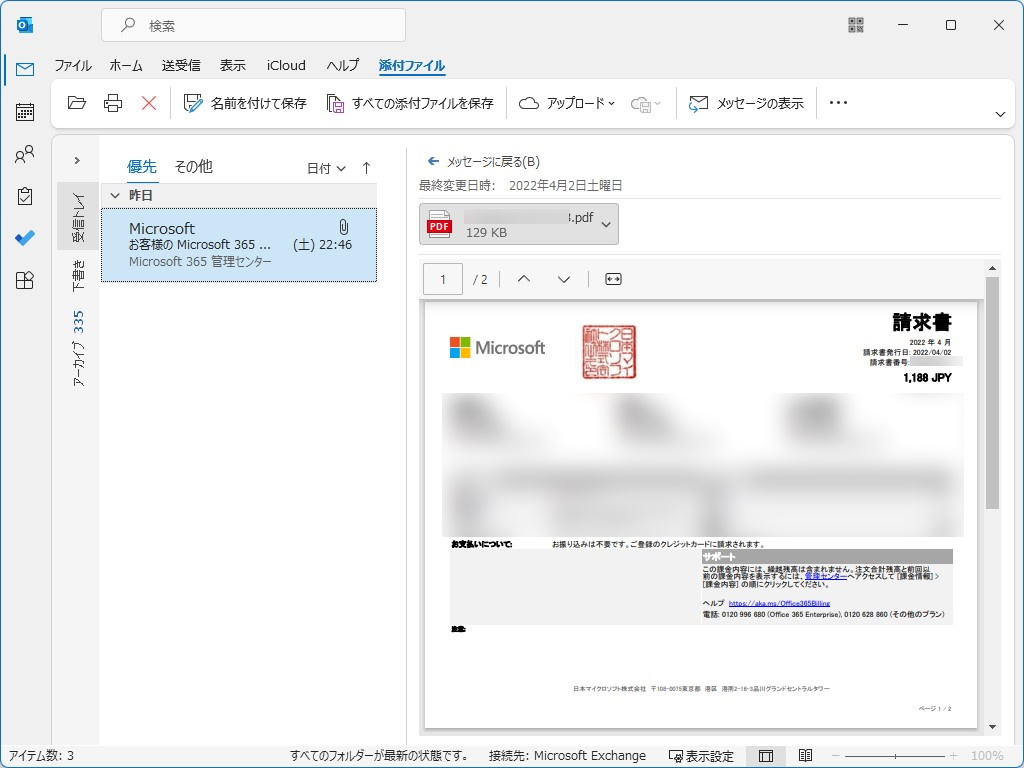Viewport: 1024px width, 768px height.
Task: Switch to the ホーム ribbon tab
Action: [125, 64]
